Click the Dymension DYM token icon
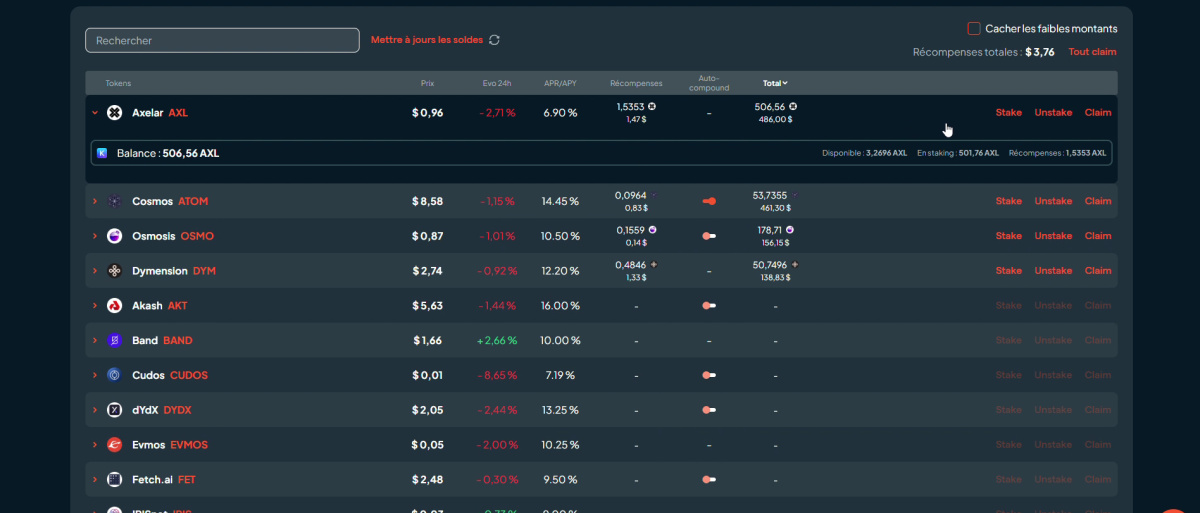Screen dimensions: 1200x513 point(114,271)
